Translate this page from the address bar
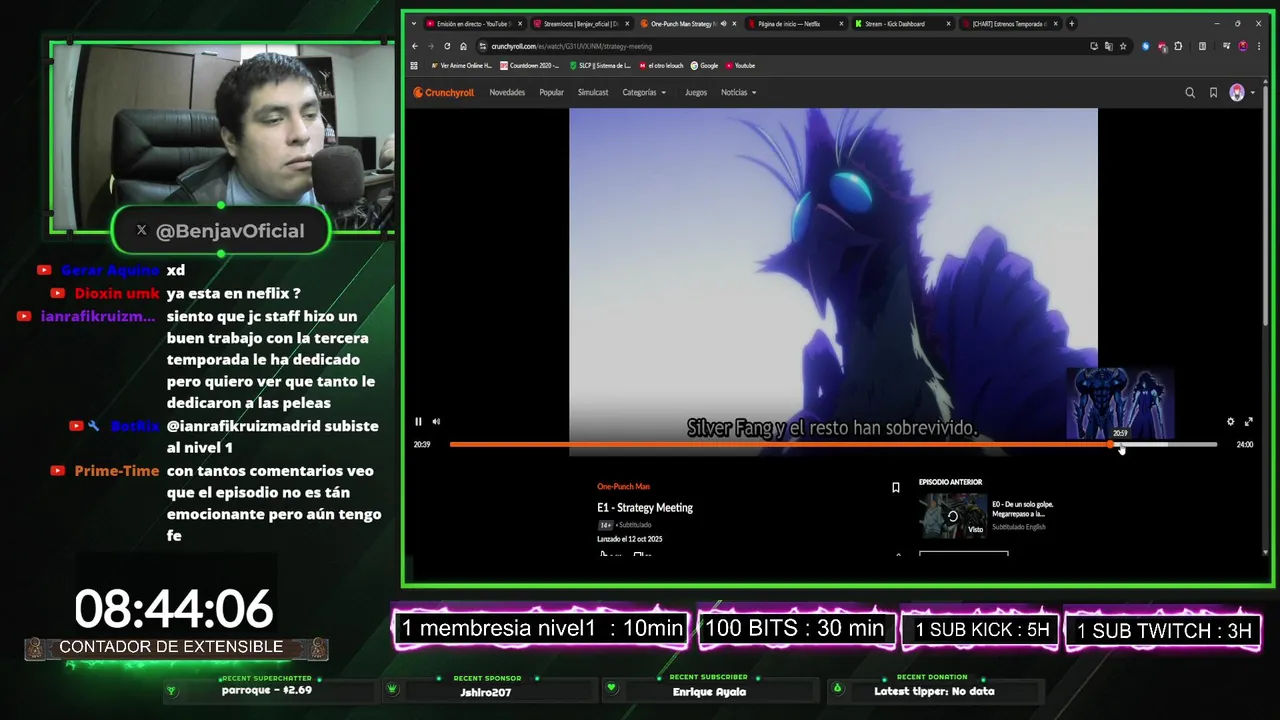This screenshot has width=1280, height=720. (1108, 46)
